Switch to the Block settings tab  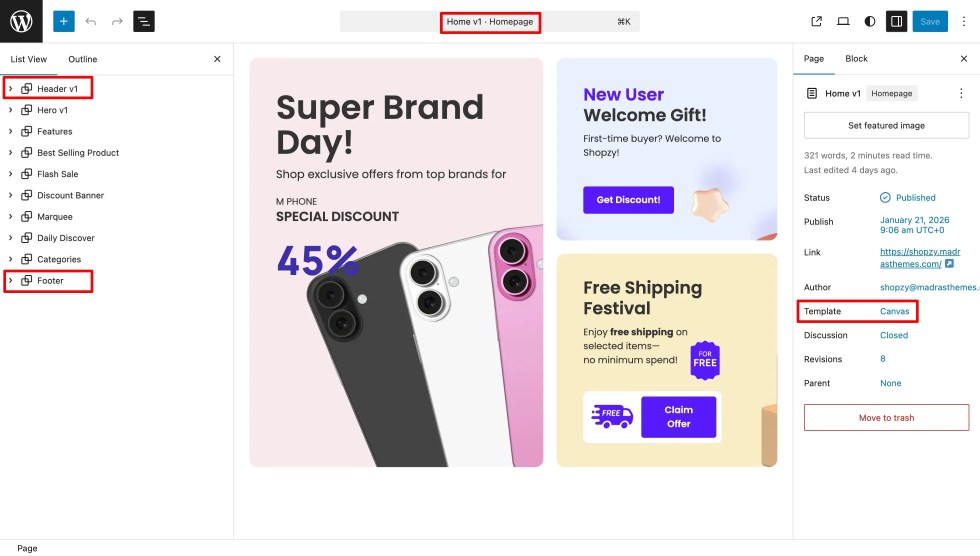click(x=856, y=59)
